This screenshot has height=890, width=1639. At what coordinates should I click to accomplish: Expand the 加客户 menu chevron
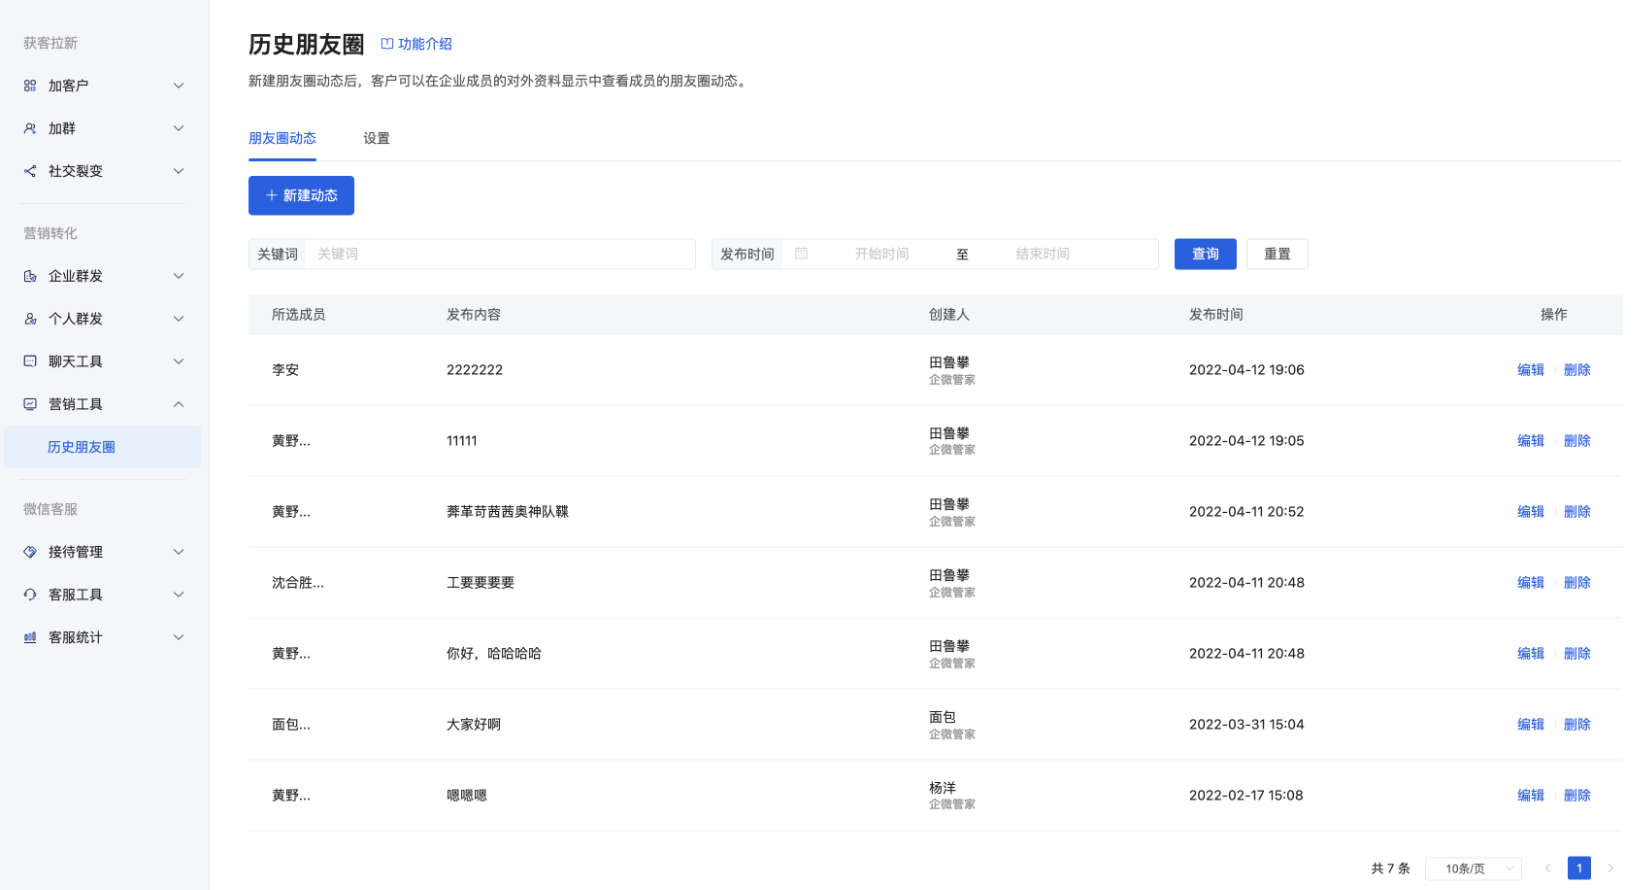click(179, 86)
